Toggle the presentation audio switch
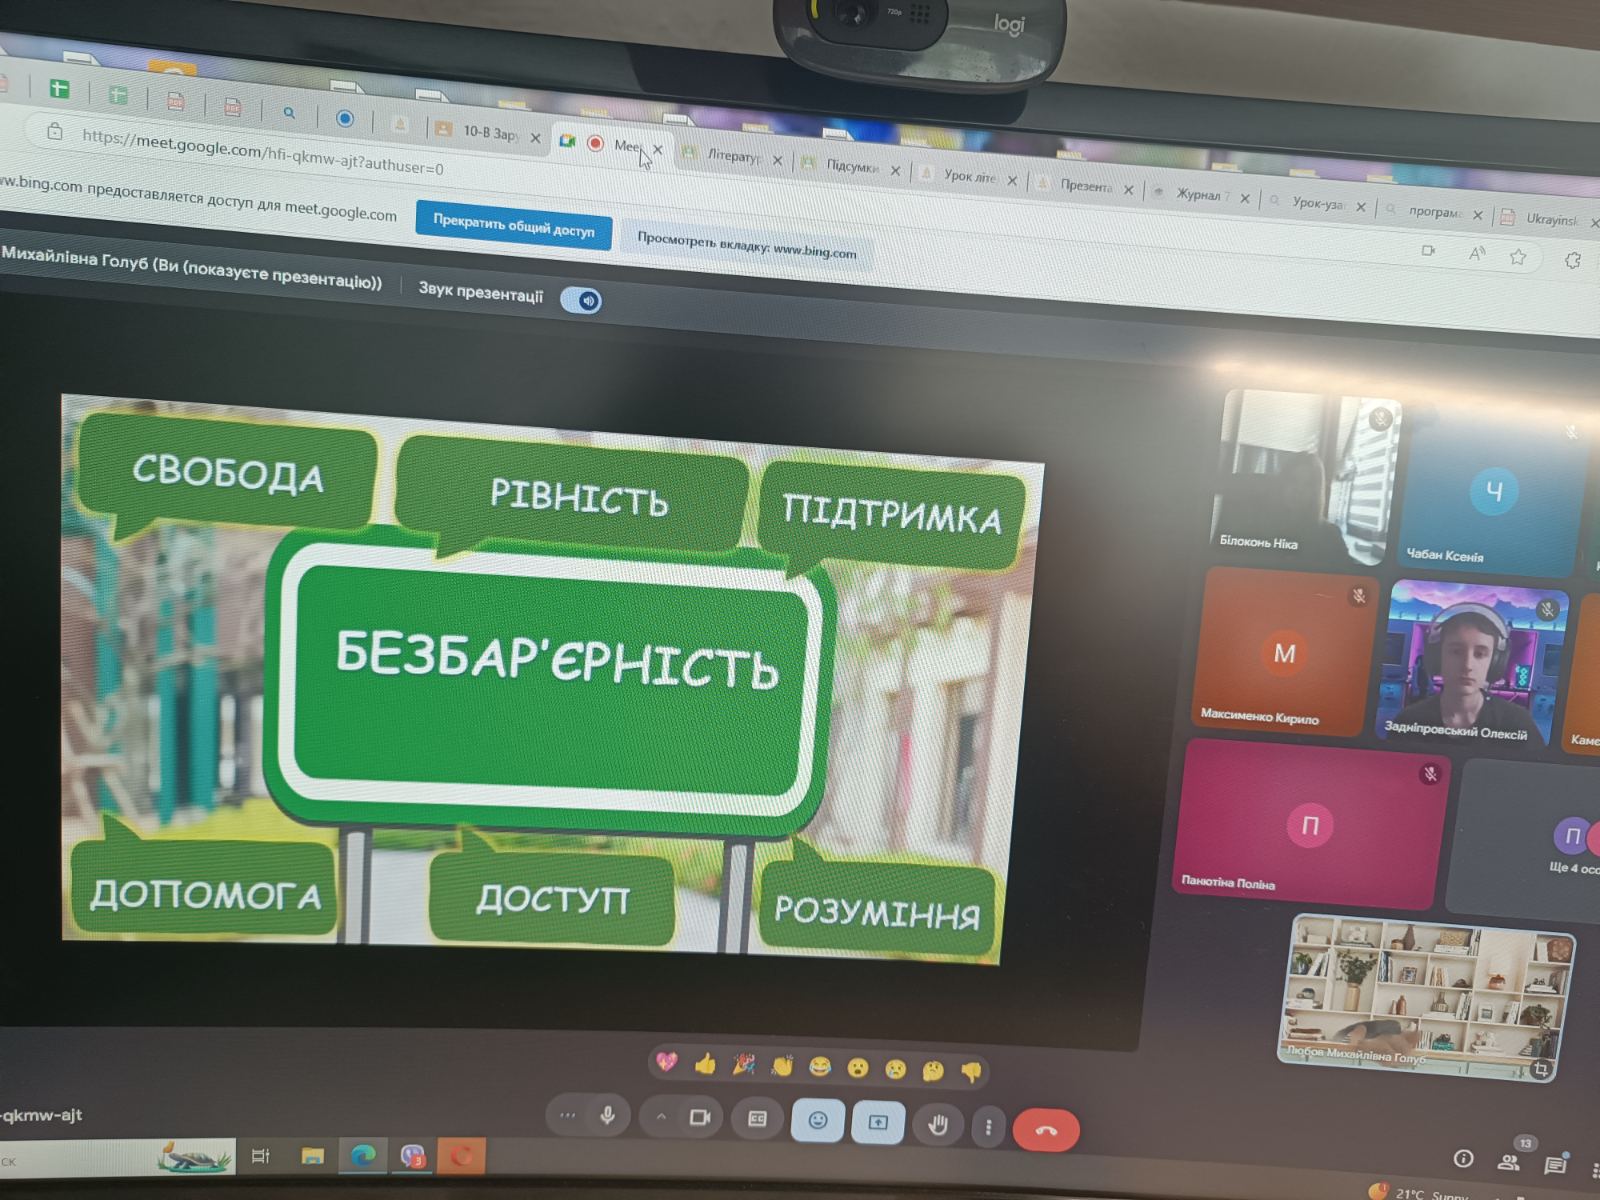This screenshot has height=1200, width=1600. pyautogui.click(x=581, y=300)
